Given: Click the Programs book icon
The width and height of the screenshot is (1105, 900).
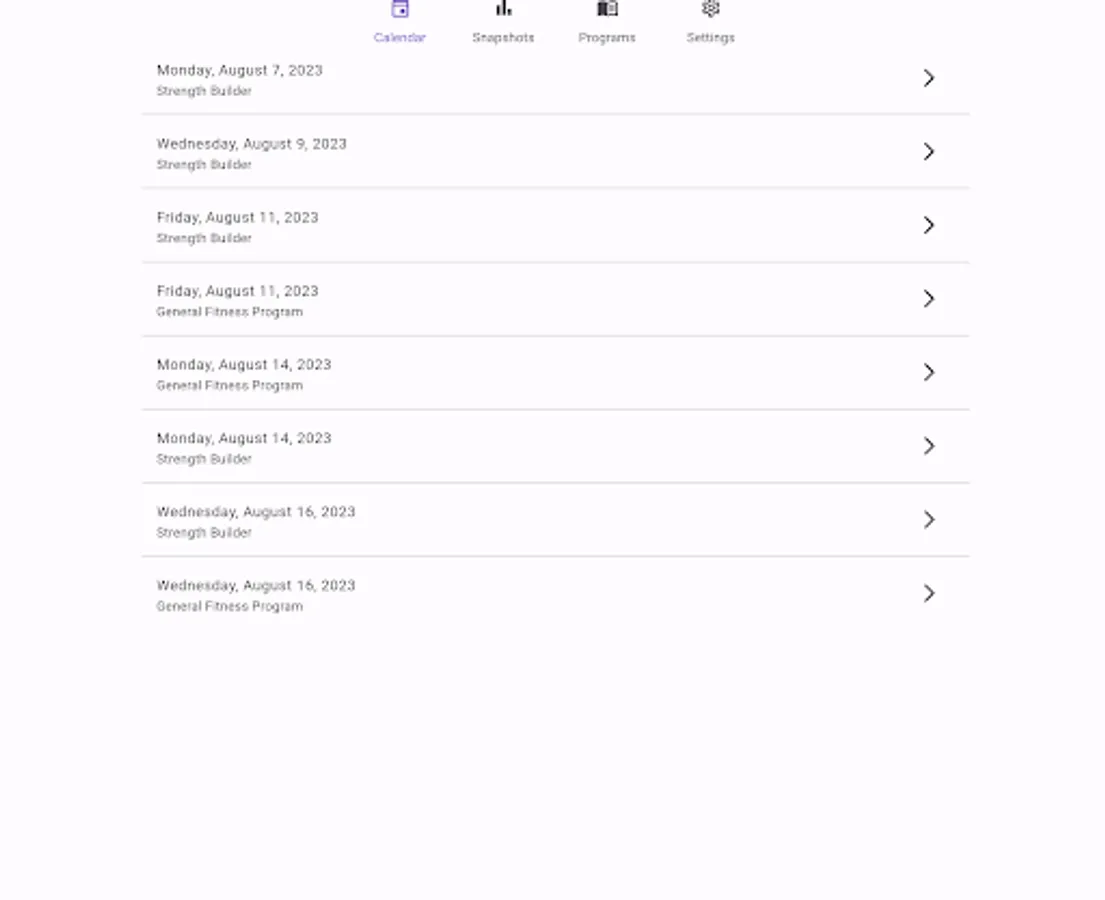Looking at the screenshot, I should 607,9.
